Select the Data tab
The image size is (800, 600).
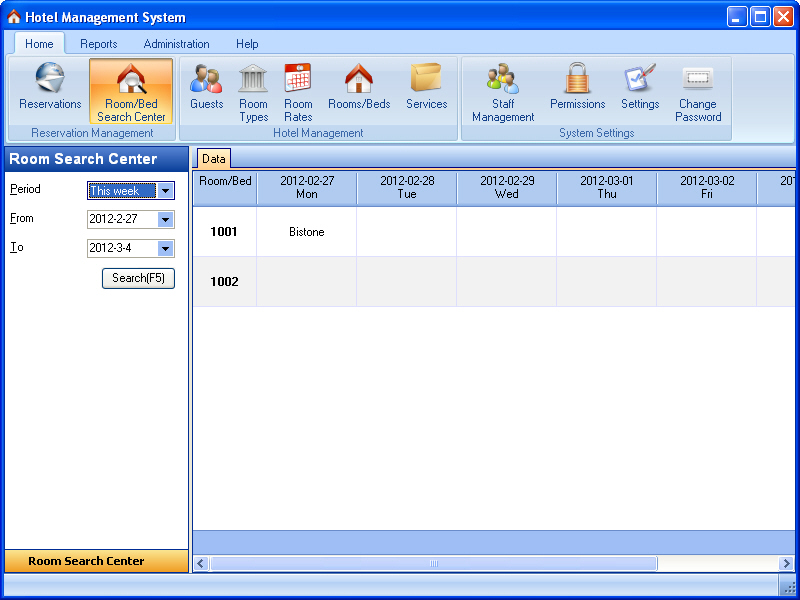[x=213, y=158]
